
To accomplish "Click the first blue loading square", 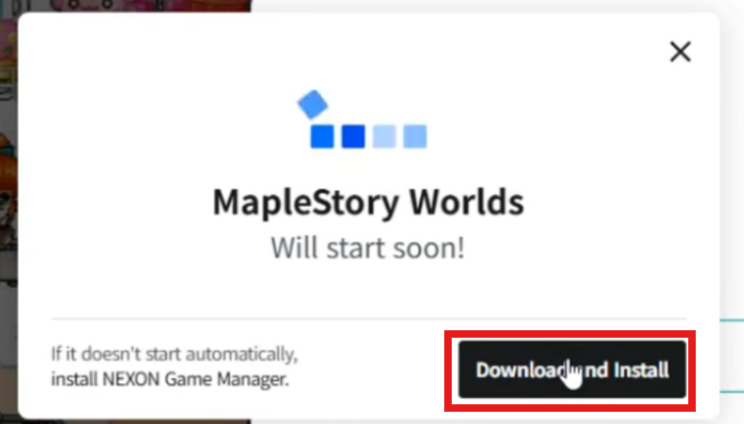I will (322, 137).
